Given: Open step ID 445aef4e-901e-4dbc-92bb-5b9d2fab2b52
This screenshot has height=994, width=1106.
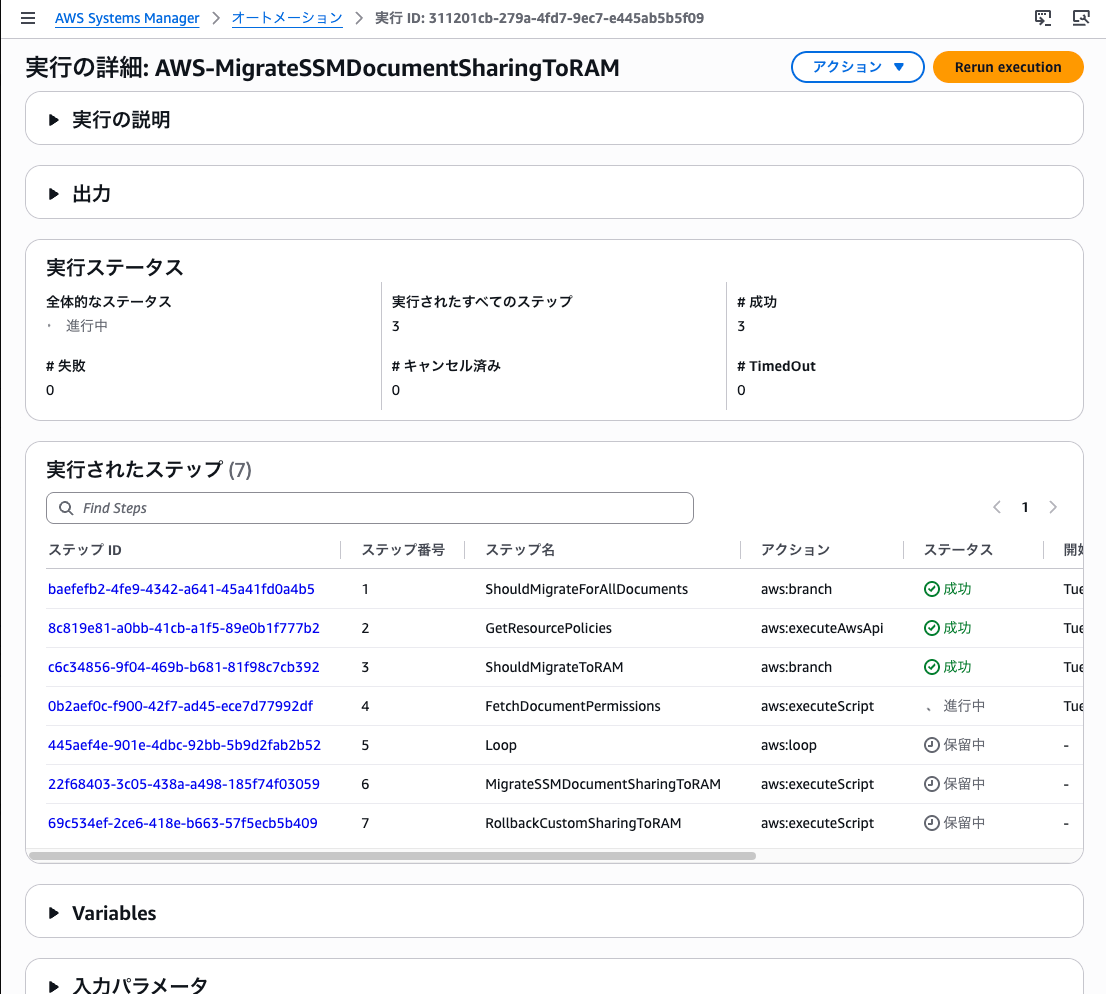Looking at the screenshot, I should 184,745.
